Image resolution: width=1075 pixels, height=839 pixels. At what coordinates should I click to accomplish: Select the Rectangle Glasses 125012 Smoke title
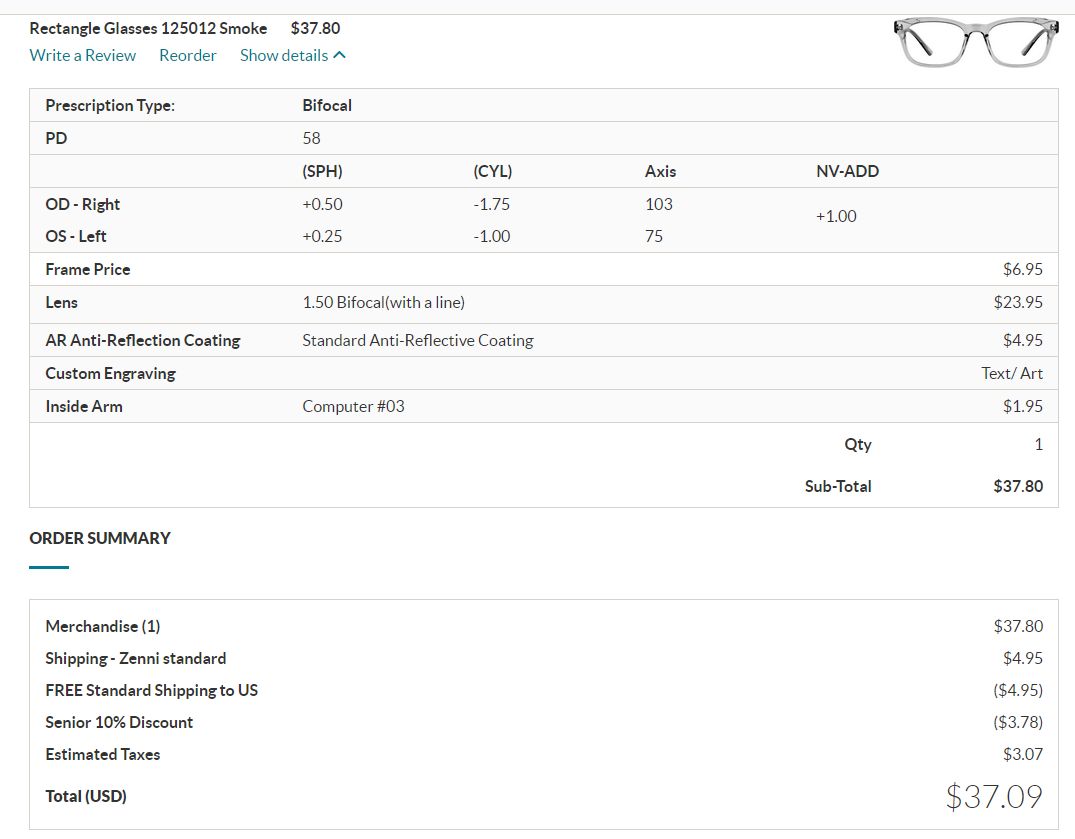coord(148,28)
